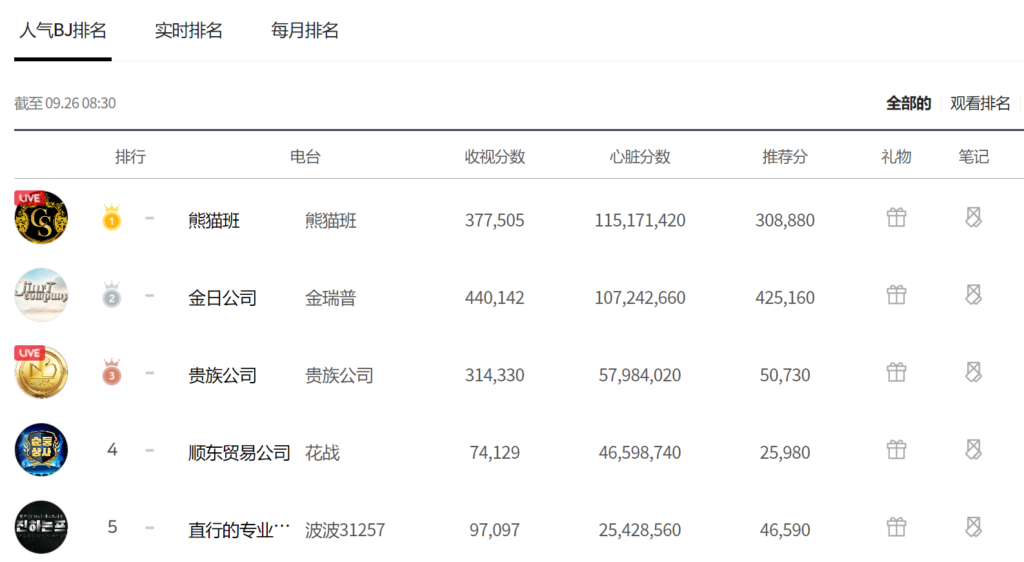Click the rank 5 black avatar

tap(41, 527)
